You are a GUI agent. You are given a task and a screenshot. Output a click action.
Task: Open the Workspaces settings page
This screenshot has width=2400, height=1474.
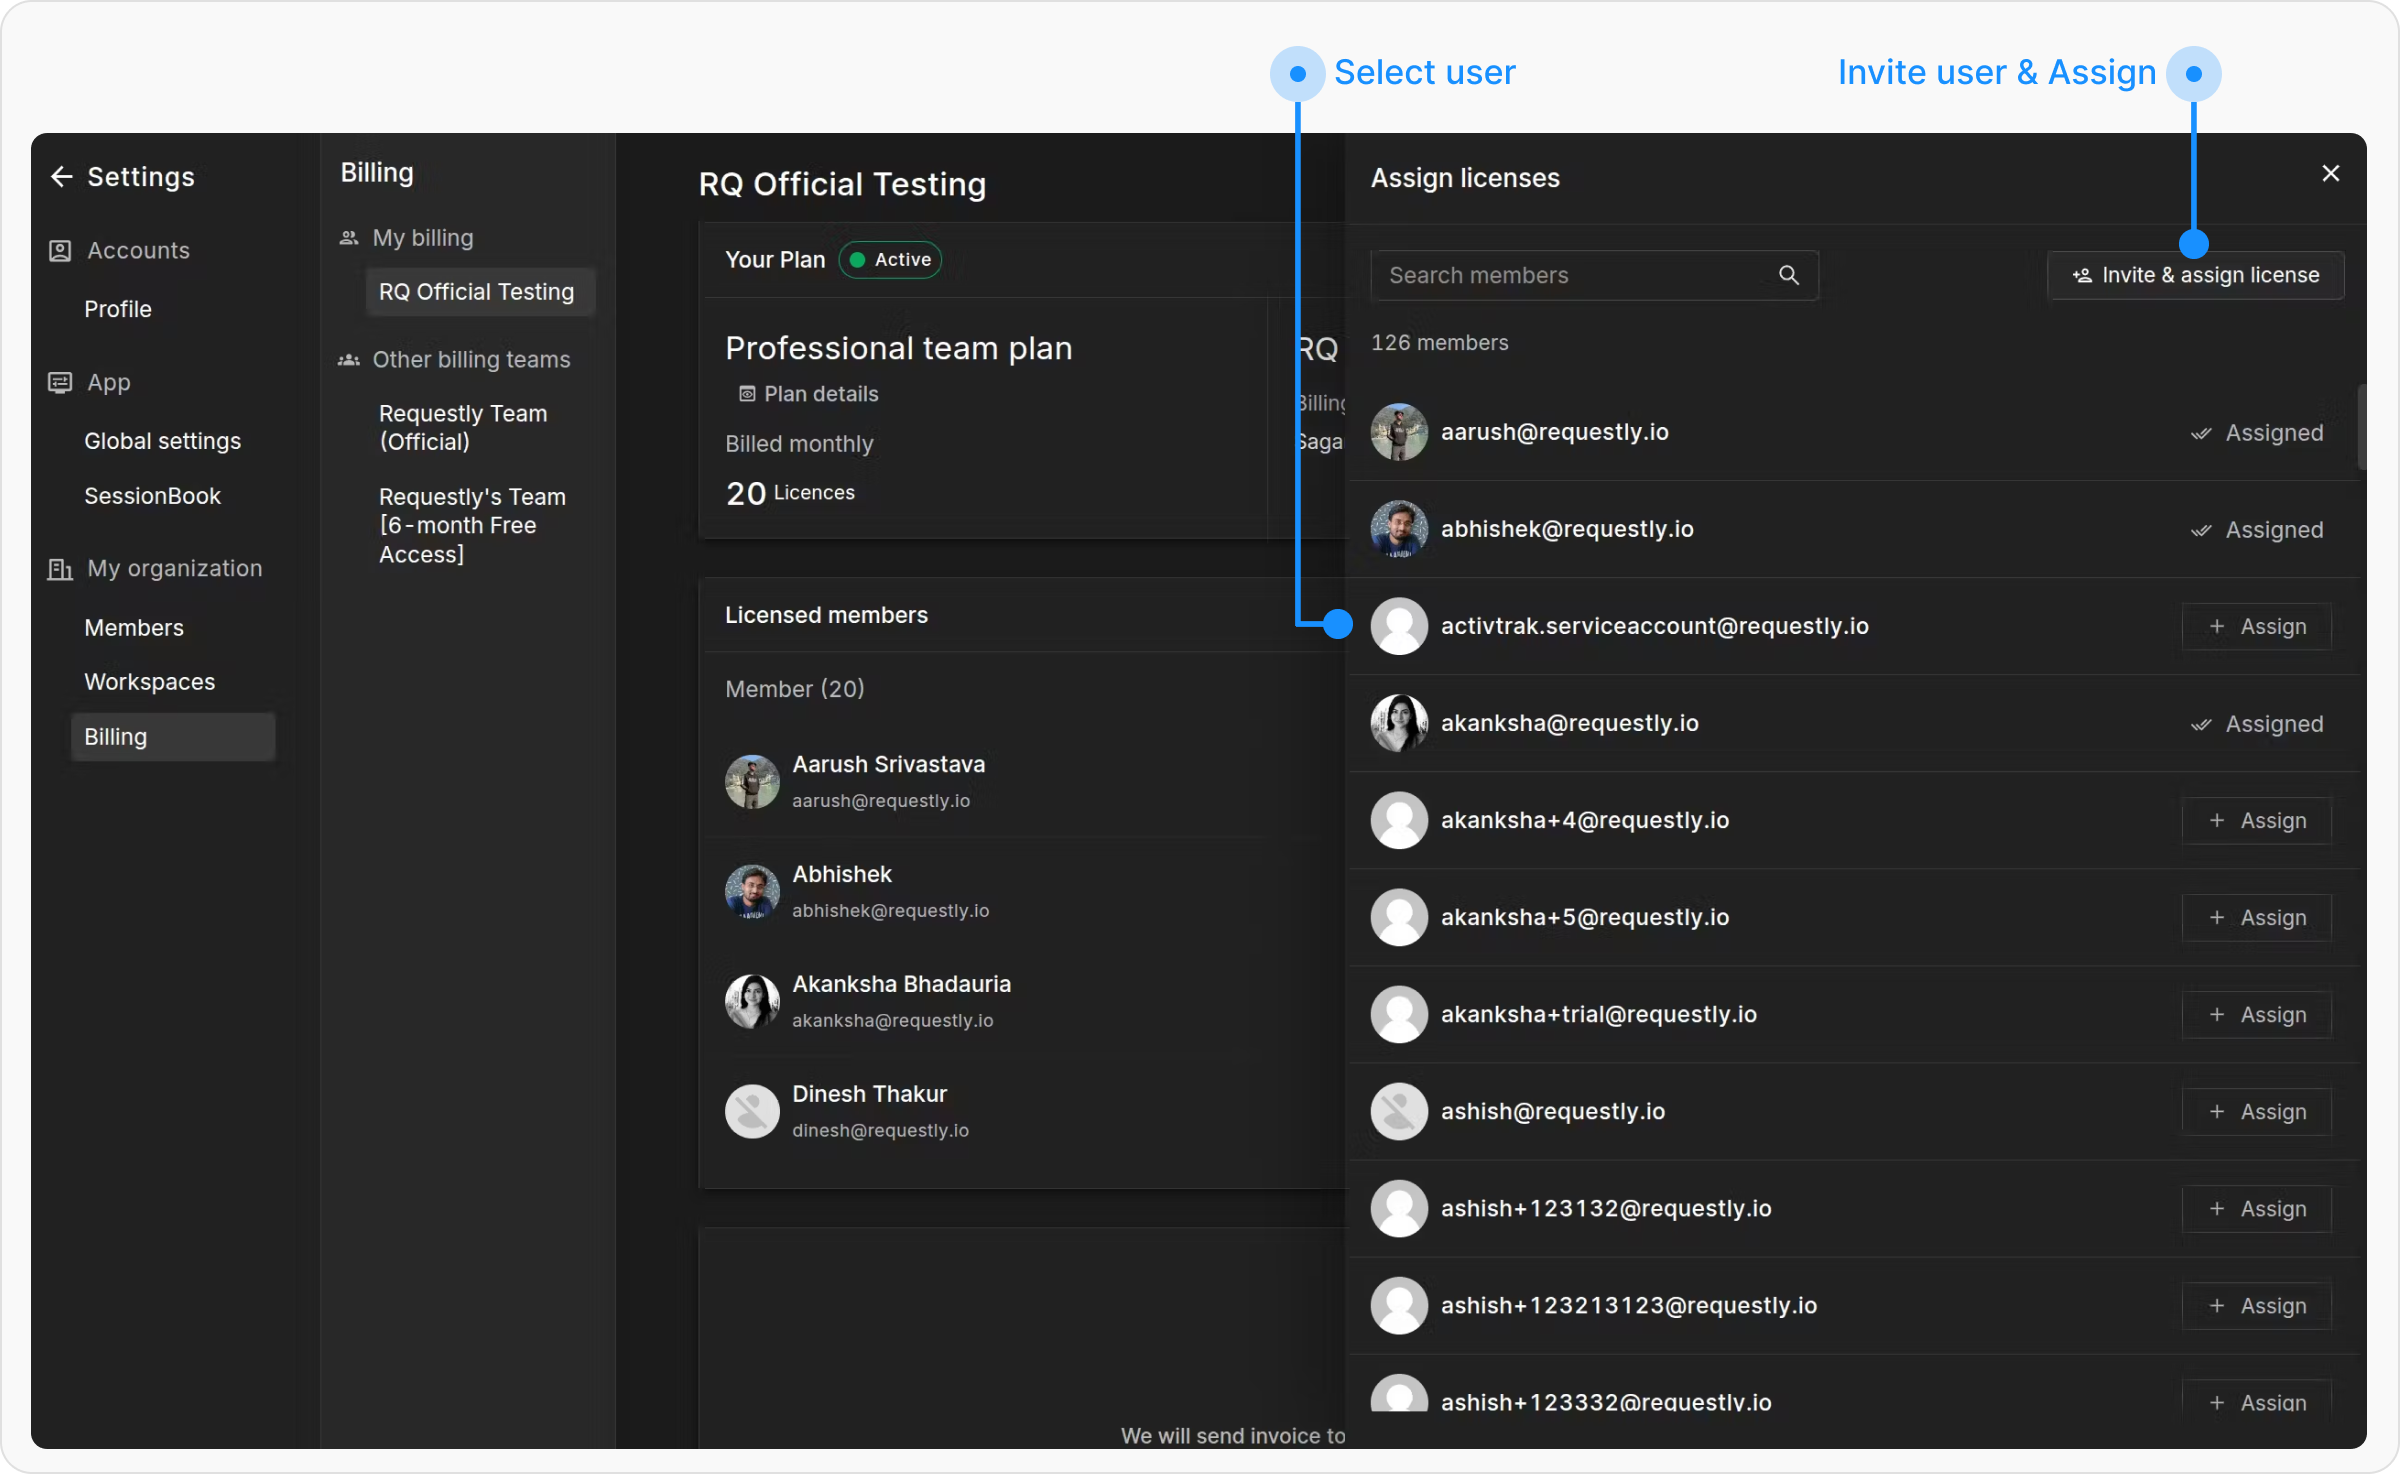(x=150, y=682)
